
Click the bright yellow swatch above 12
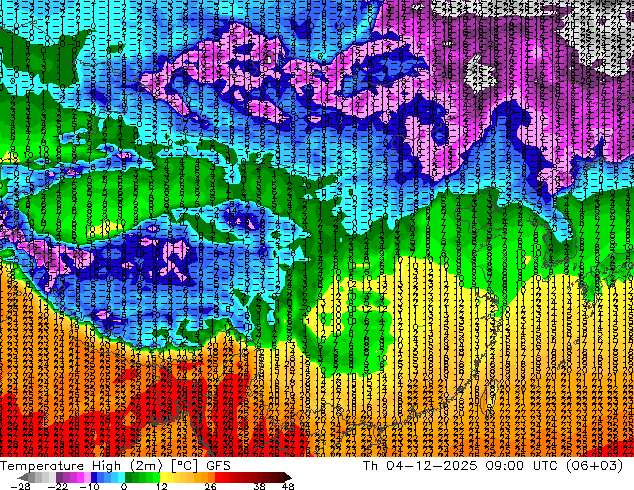click(x=164, y=477)
